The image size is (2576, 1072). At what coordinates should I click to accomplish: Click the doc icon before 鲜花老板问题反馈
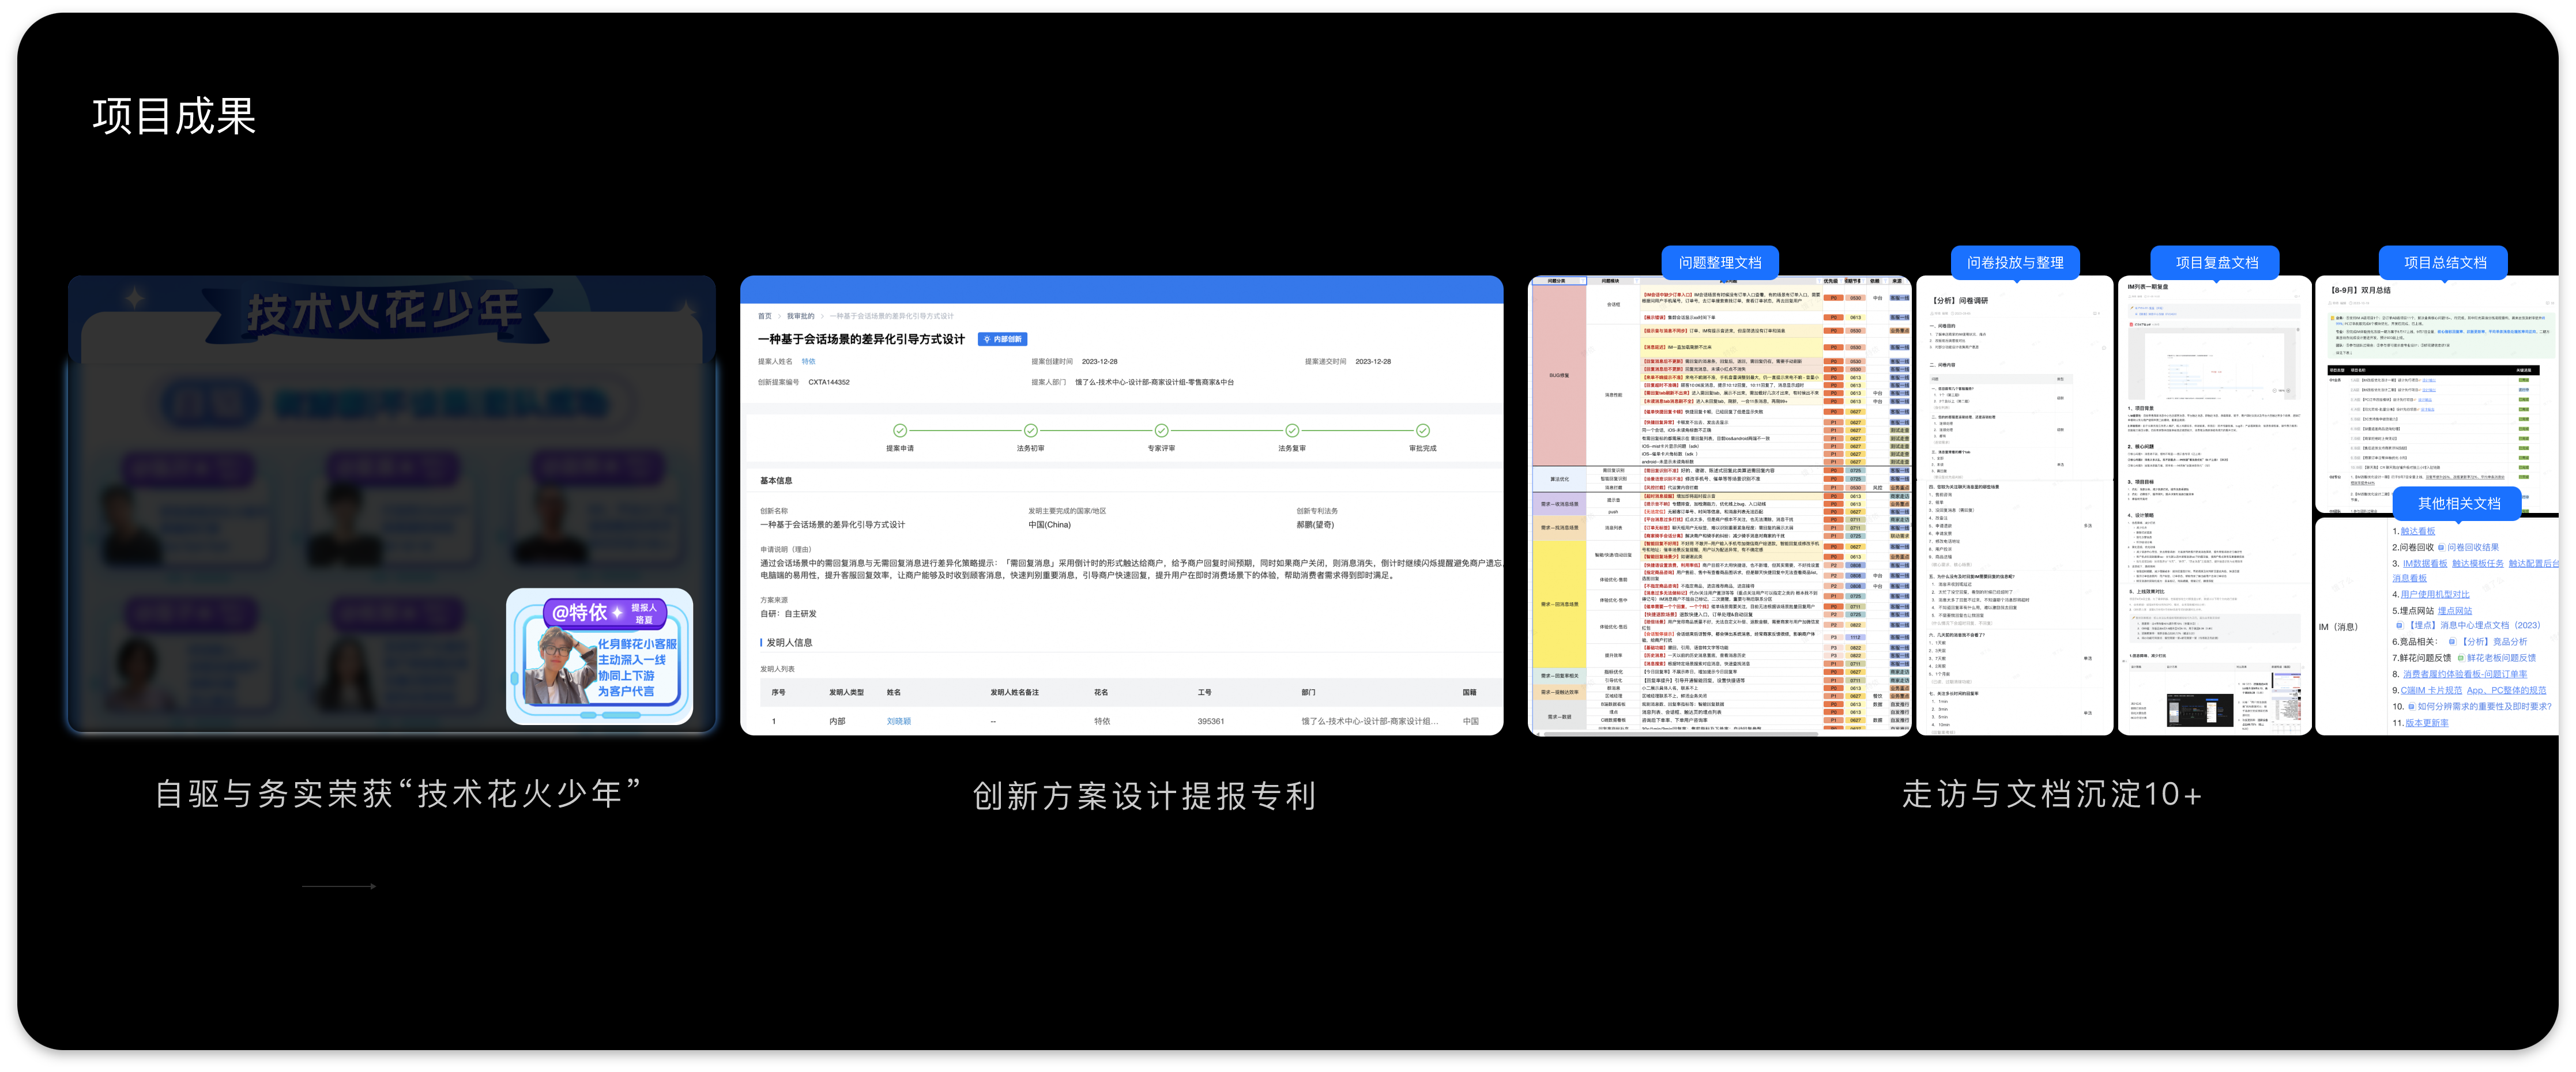coord(2461,658)
